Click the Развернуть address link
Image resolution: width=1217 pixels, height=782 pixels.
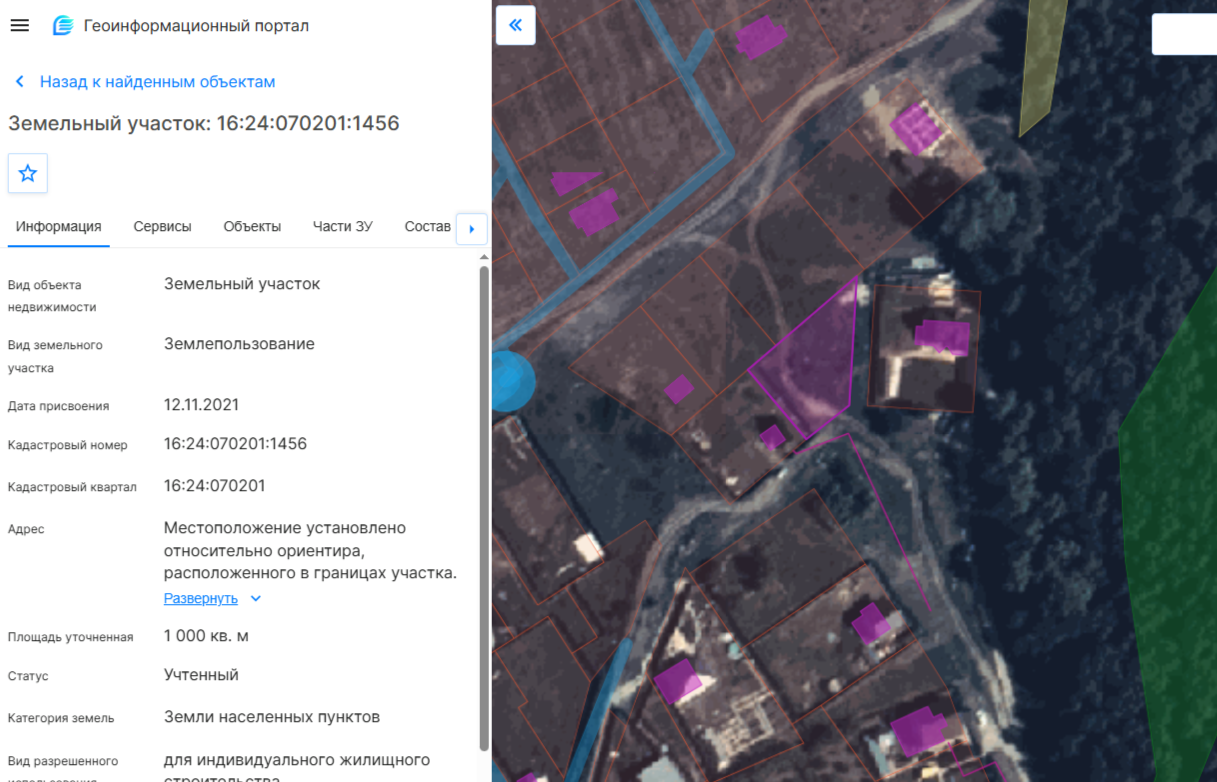click(201, 599)
